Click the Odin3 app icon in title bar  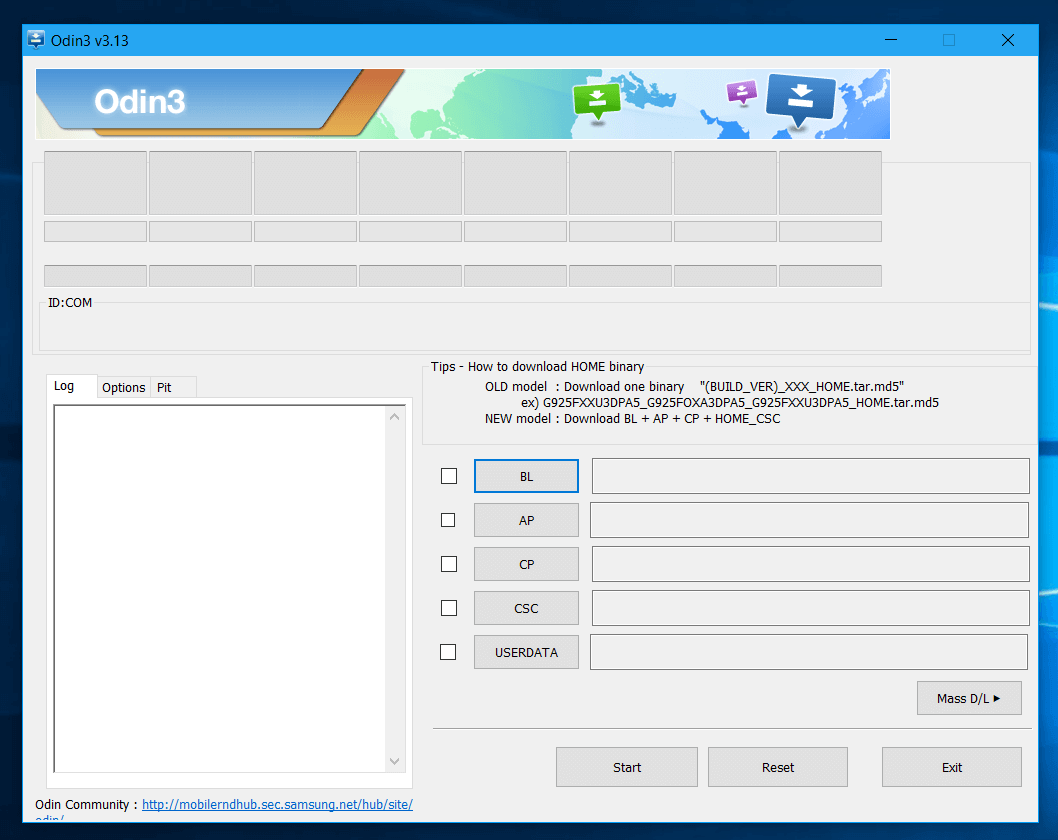(x=36, y=40)
